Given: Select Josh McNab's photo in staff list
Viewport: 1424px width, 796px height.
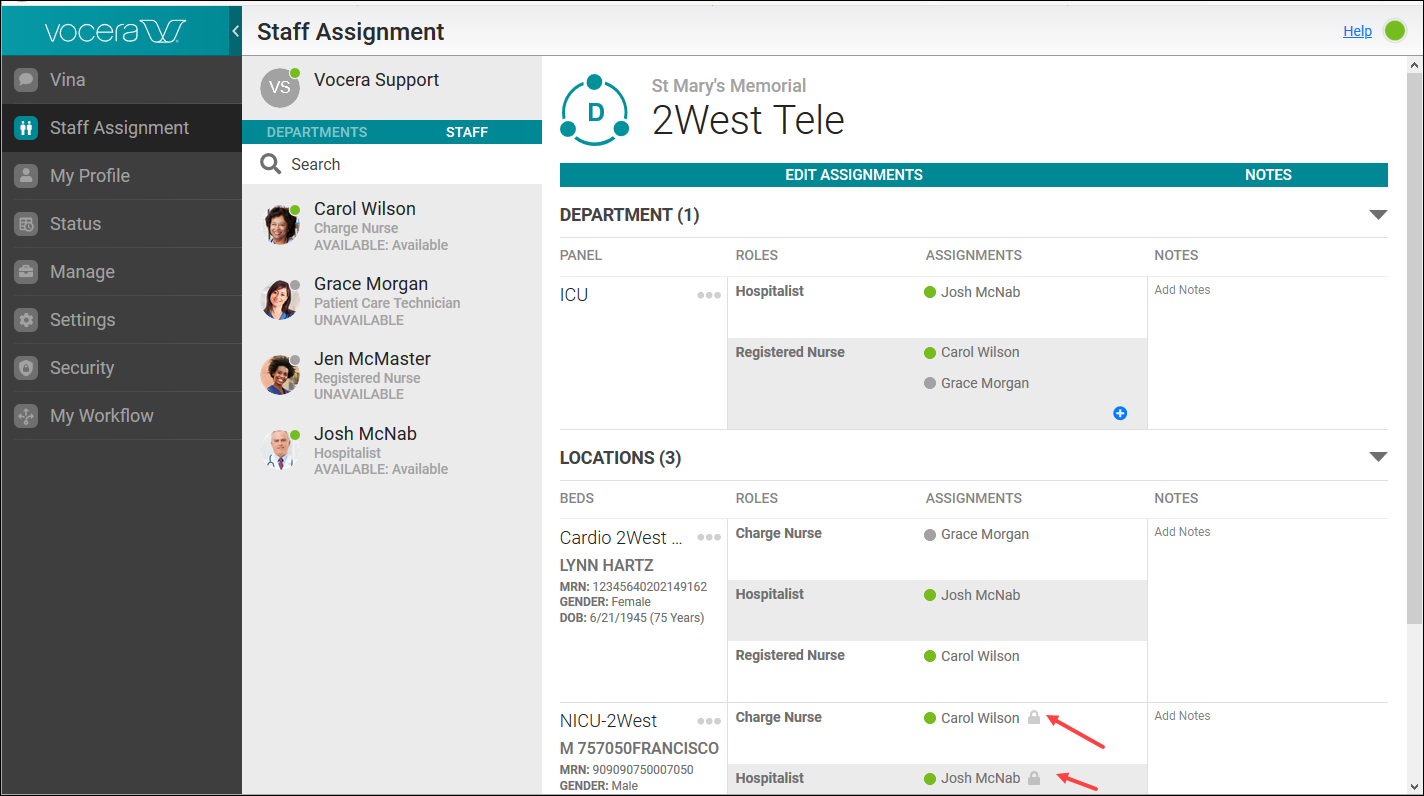Looking at the screenshot, I should (x=280, y=450).
